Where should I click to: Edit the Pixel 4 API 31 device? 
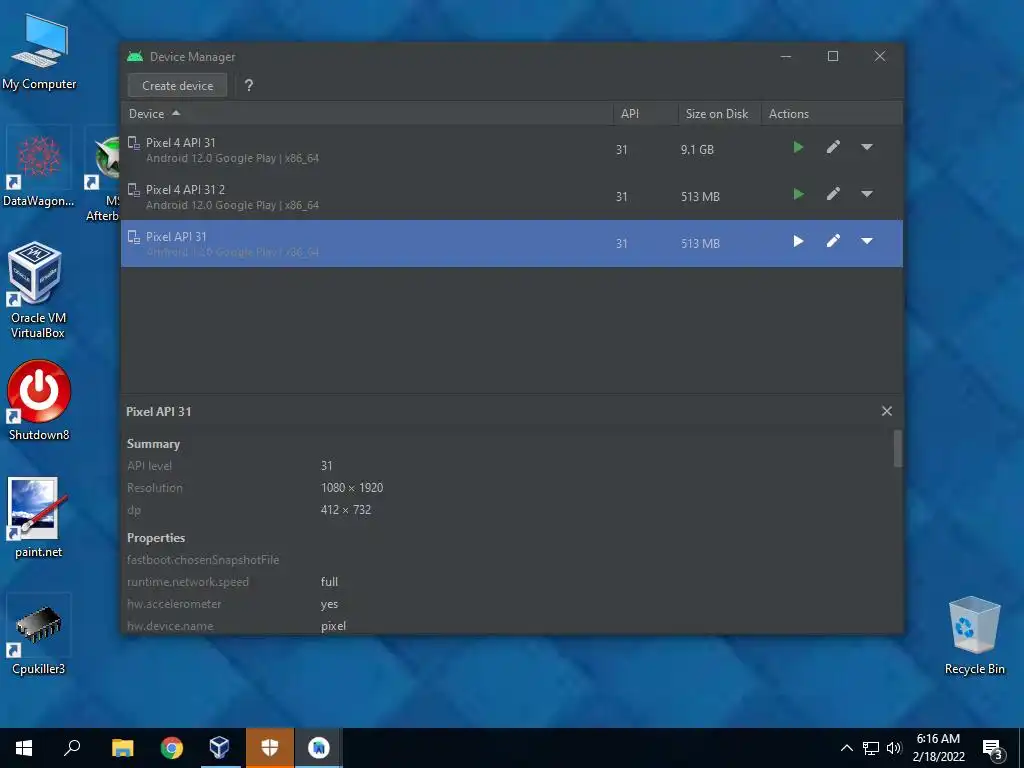(x=833, y=148)
